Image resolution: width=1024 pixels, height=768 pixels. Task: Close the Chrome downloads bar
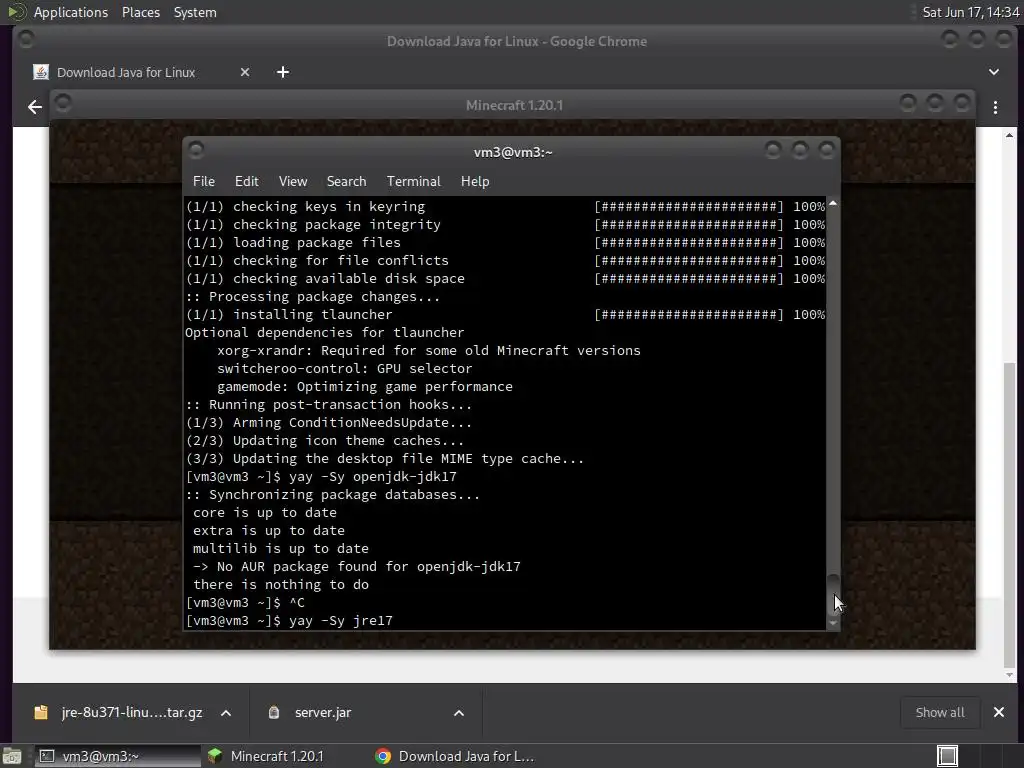click(999, 712)
